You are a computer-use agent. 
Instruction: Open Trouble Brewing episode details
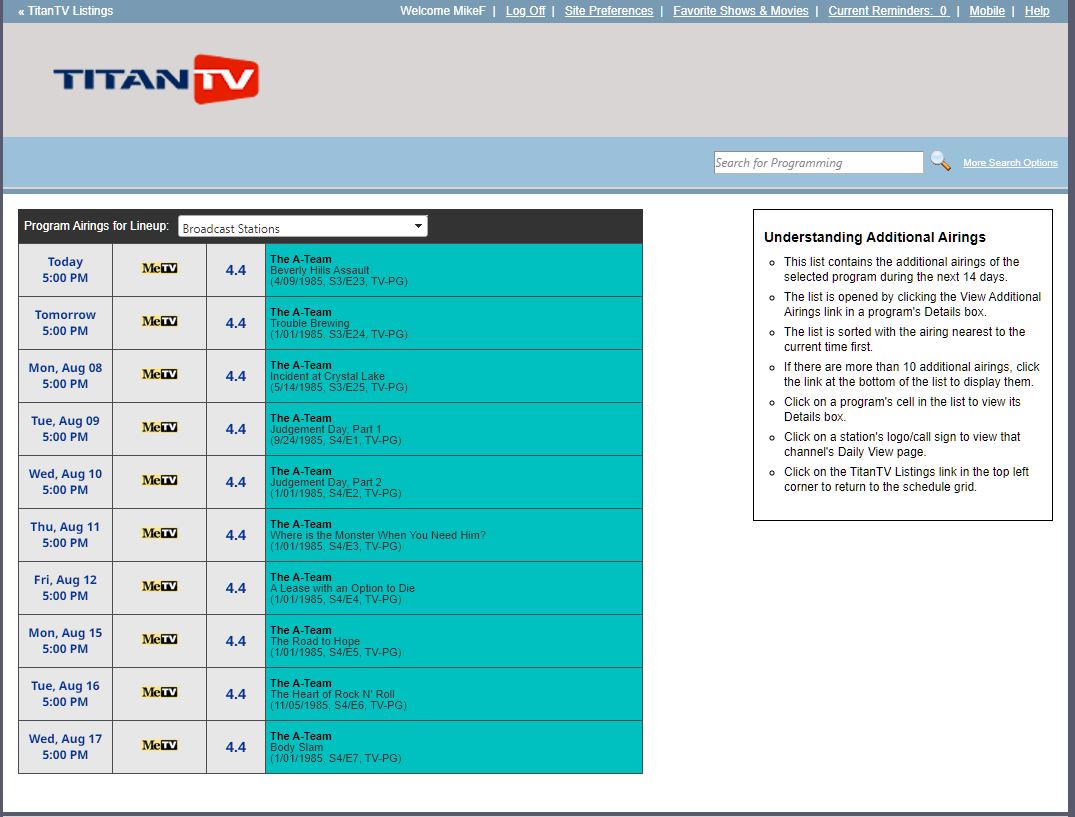click(454, 323)
